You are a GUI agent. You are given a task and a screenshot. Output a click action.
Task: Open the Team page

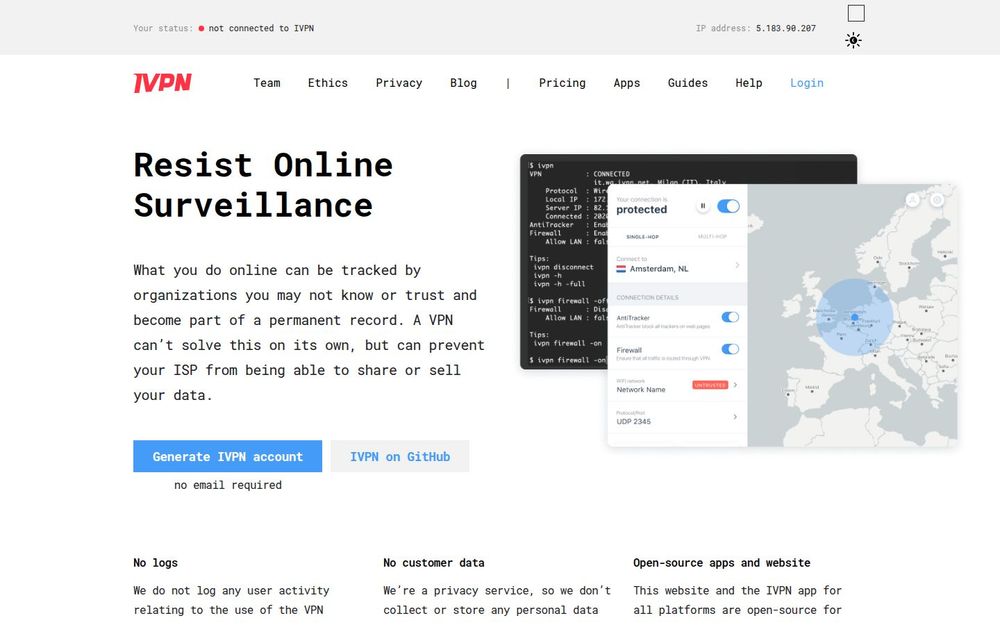pyautogui.click(x=267, y=83)
